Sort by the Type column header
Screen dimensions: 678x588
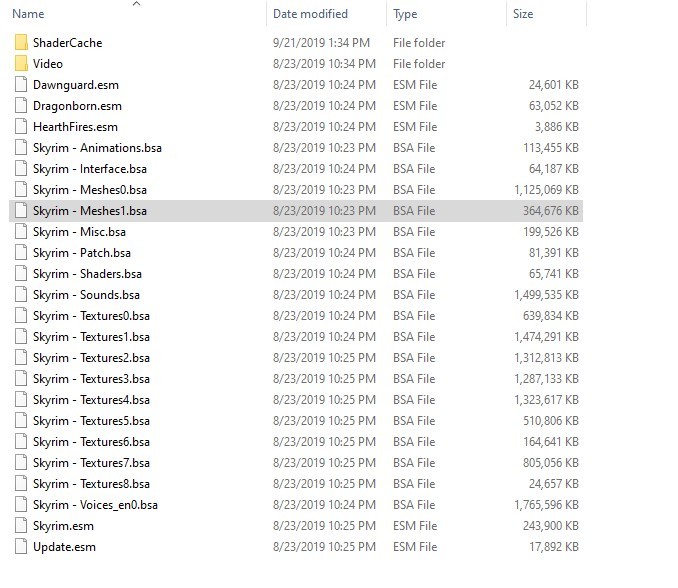pos(405,14)
